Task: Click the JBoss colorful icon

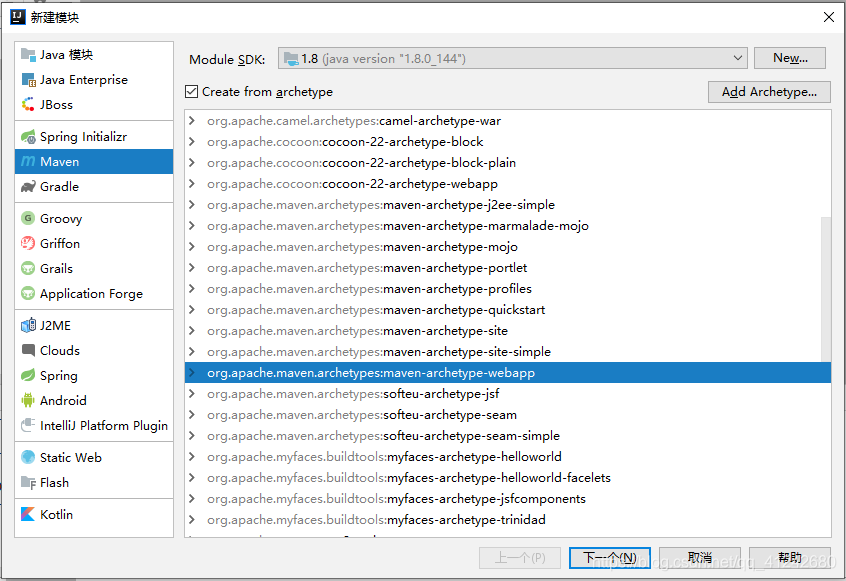Action: (x=28, y=105)
